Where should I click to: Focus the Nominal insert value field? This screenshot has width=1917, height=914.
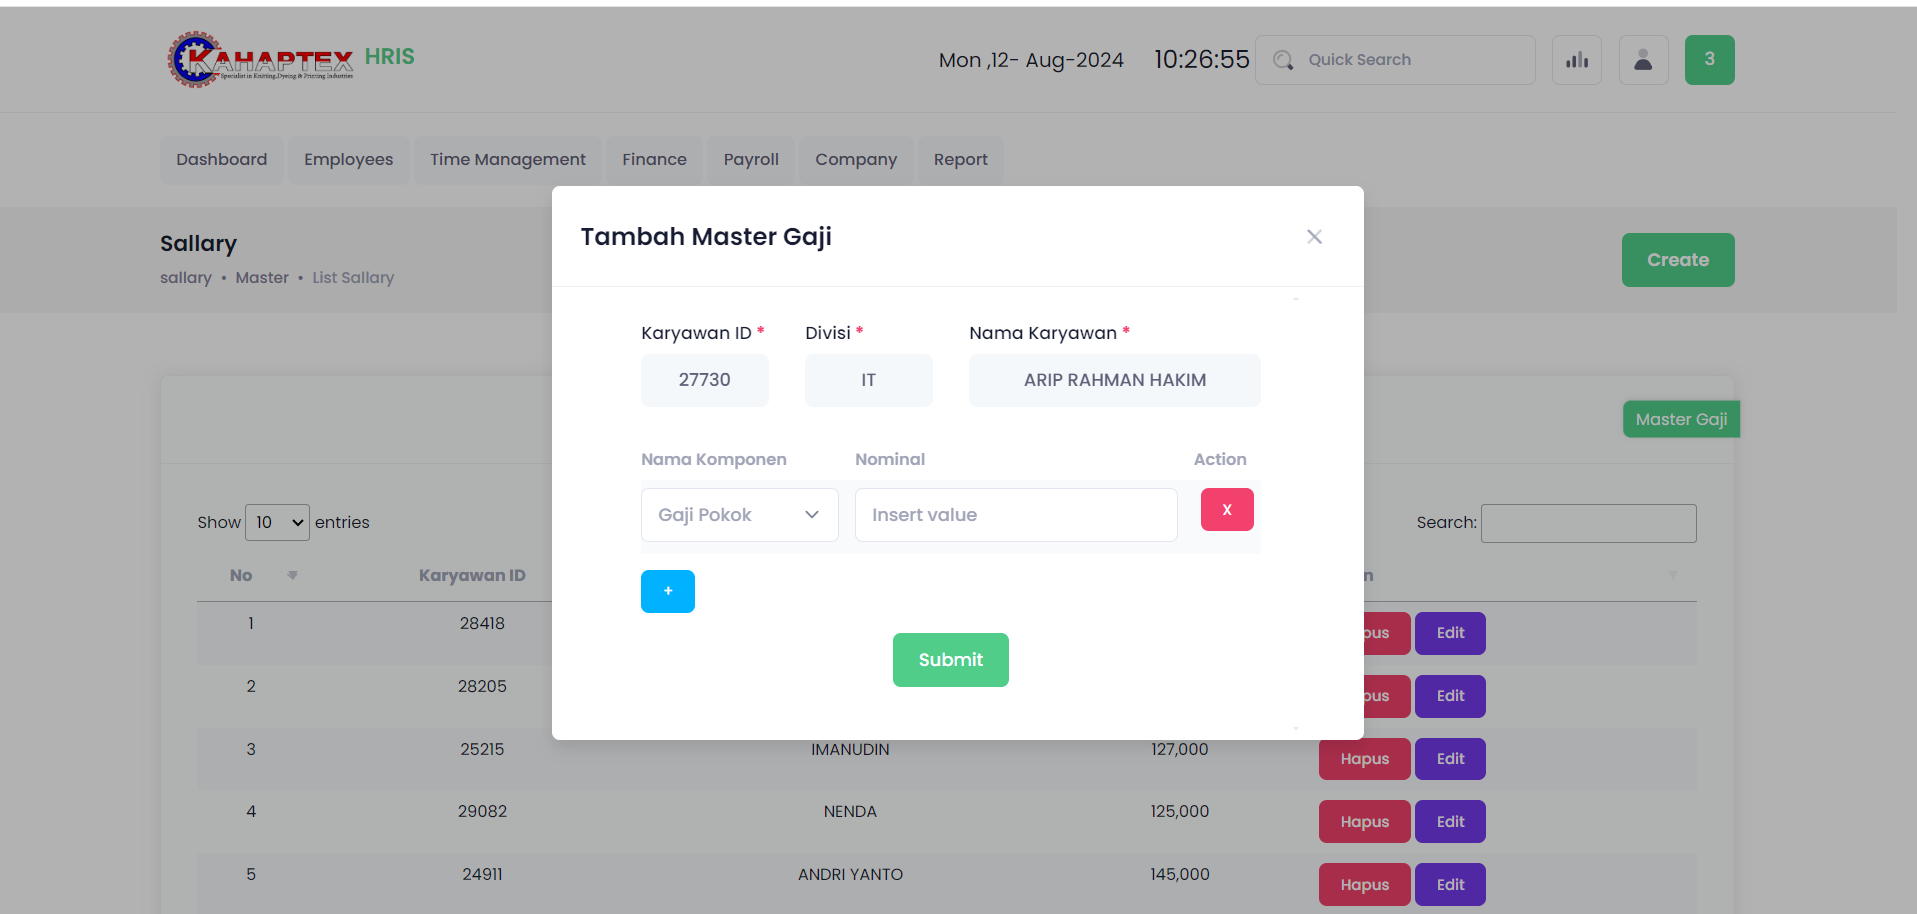coord(1015,515)
